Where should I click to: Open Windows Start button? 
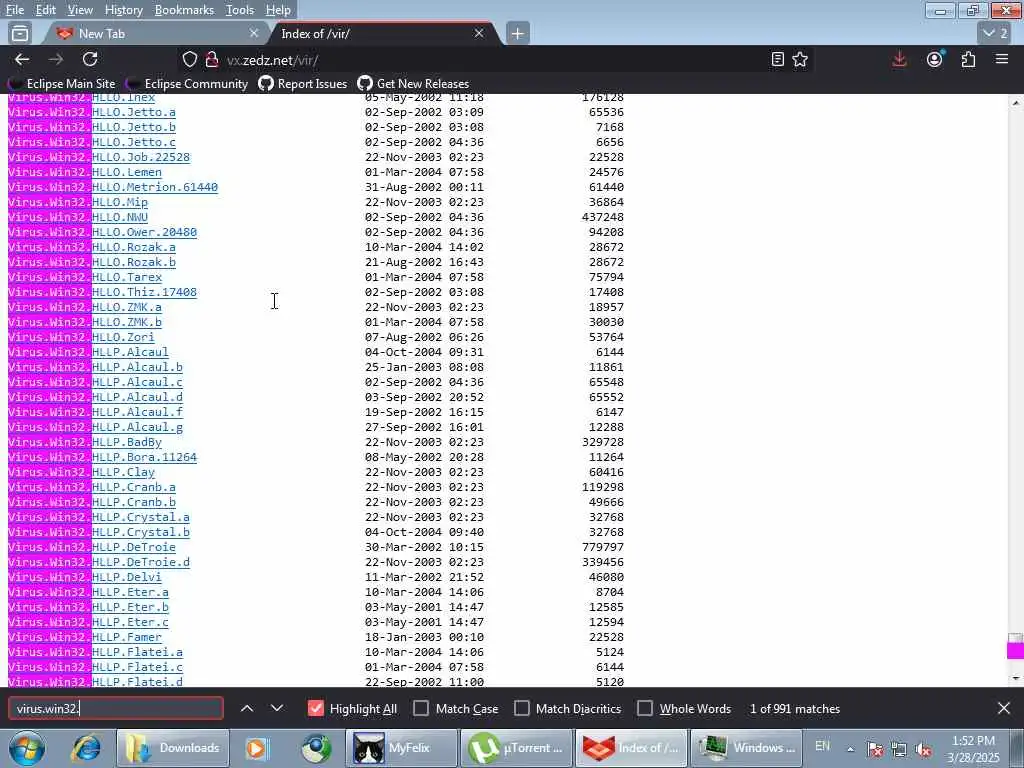coord(26,748)
